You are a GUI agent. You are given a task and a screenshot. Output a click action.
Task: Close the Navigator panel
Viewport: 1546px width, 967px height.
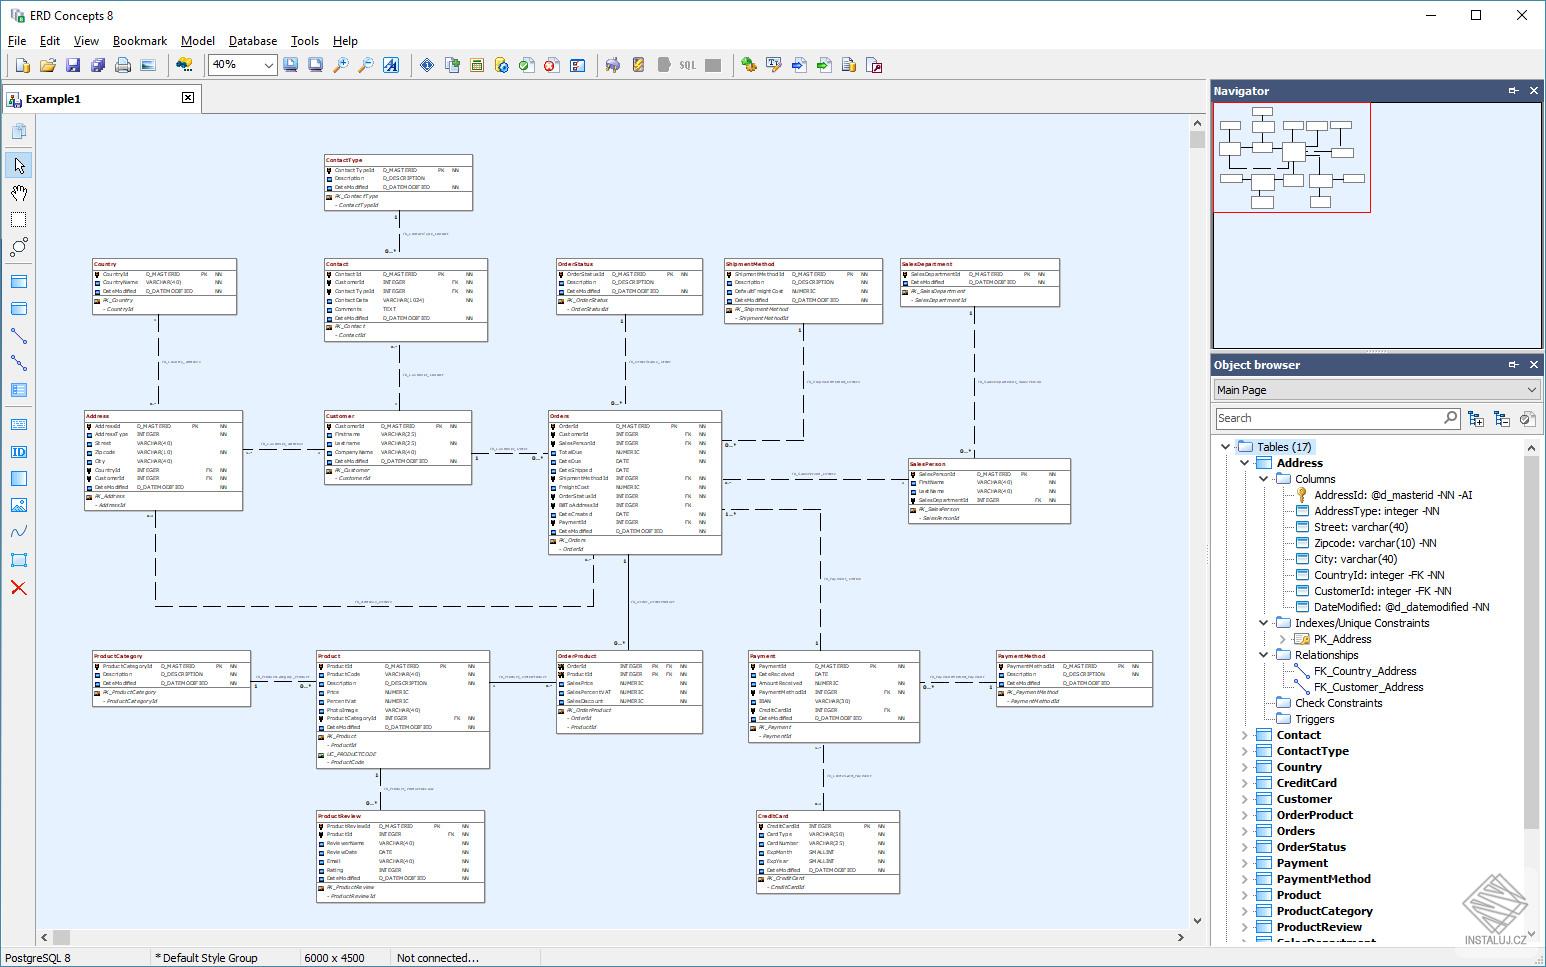click(1534, 91)
